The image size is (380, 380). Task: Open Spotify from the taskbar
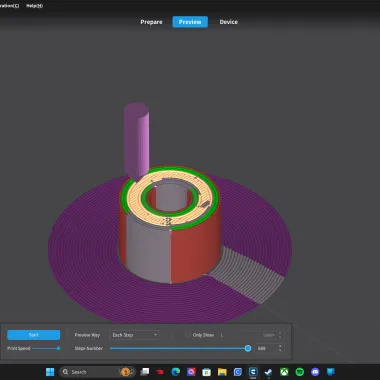[x=300, y=372]
